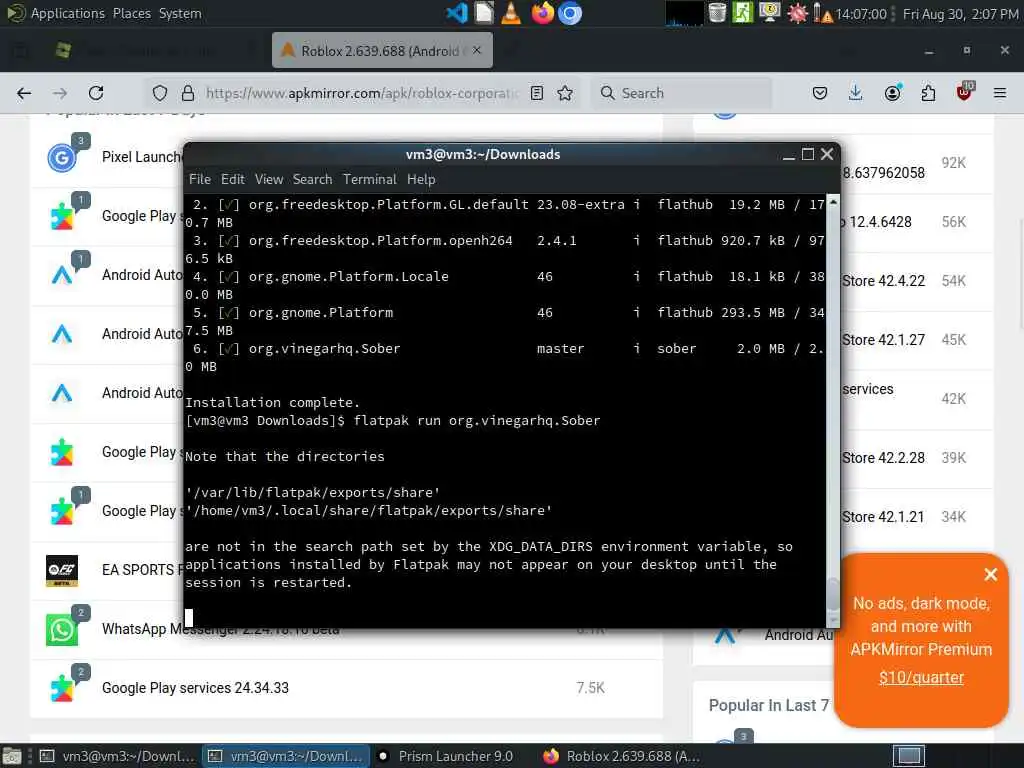The height and width of the screenshot is (768, 1024).
Task: Click the uBlock Origin extension icon
Action: 965,92
